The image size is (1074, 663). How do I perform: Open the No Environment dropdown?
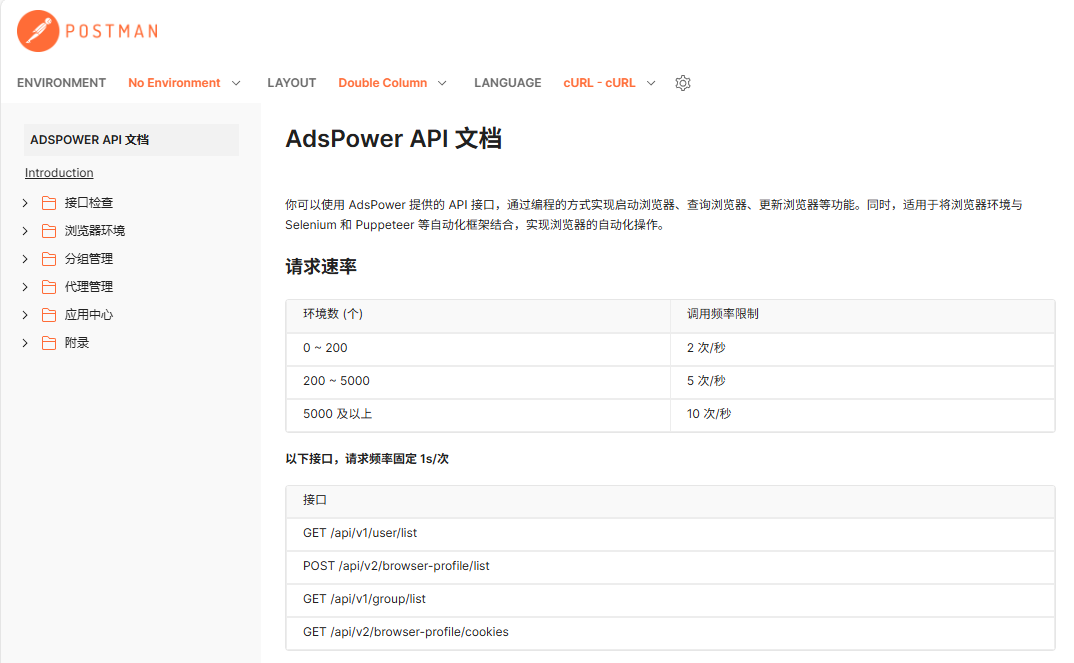point(185,83)
